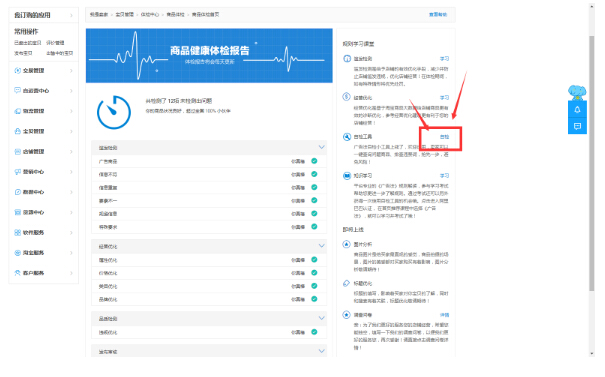Click the 宝贝管理 bag icon in the sidebar

point(17,131)
